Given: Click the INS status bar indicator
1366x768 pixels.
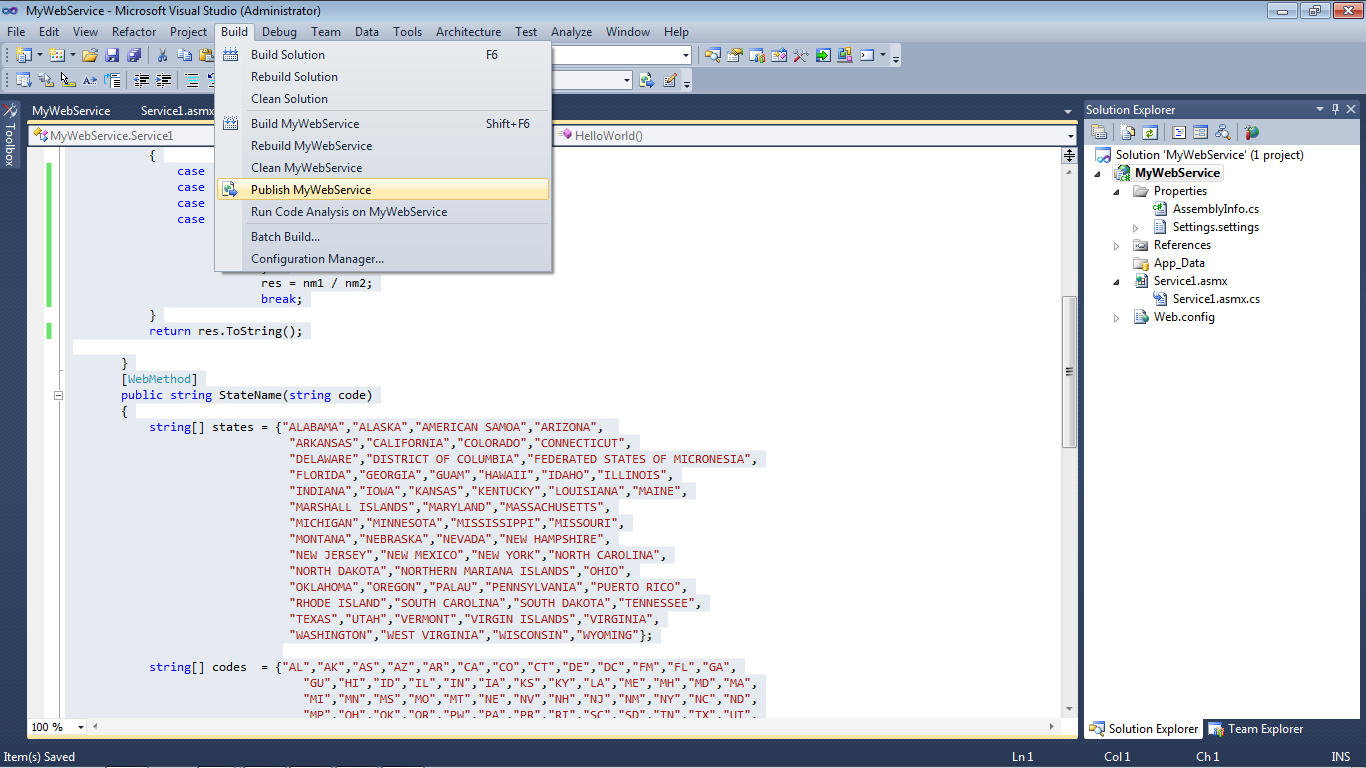Looking at the screenshot, I should click(x=1340, y=757).
